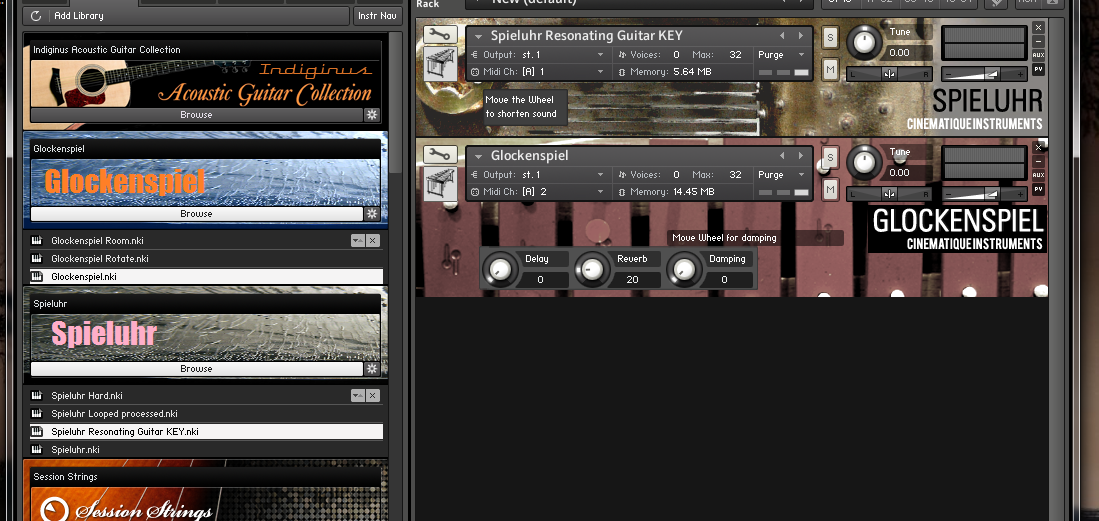Click the library browser vertical scrollbar

(396, 103)
